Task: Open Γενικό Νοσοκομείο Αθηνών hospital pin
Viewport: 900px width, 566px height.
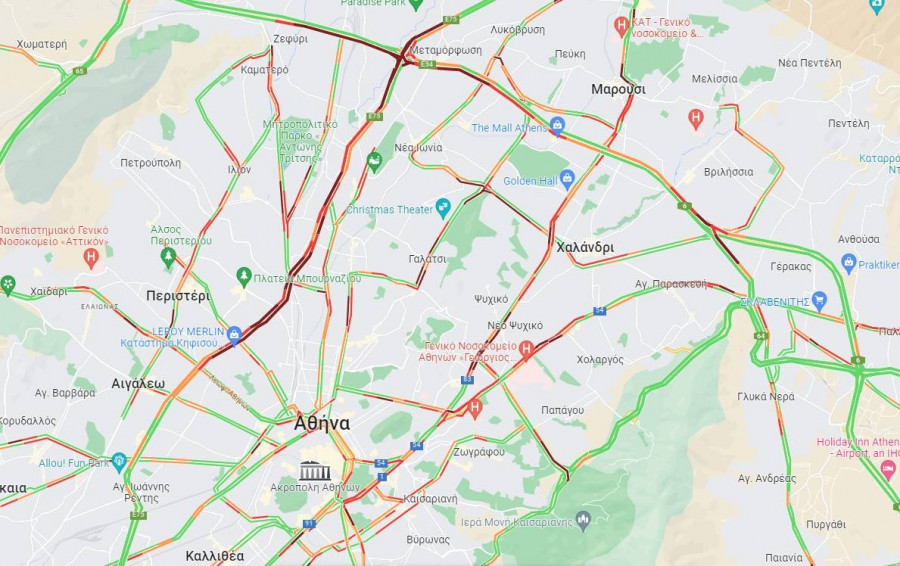Action: (526, 348)
